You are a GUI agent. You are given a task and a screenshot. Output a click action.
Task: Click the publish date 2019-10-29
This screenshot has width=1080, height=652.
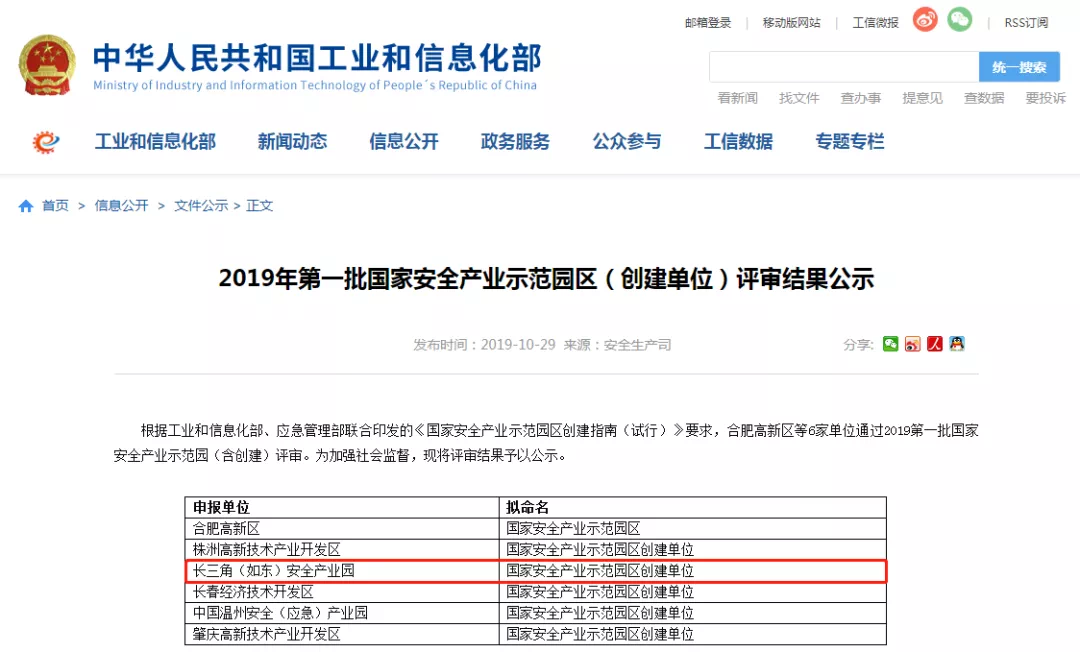point(518,345)
